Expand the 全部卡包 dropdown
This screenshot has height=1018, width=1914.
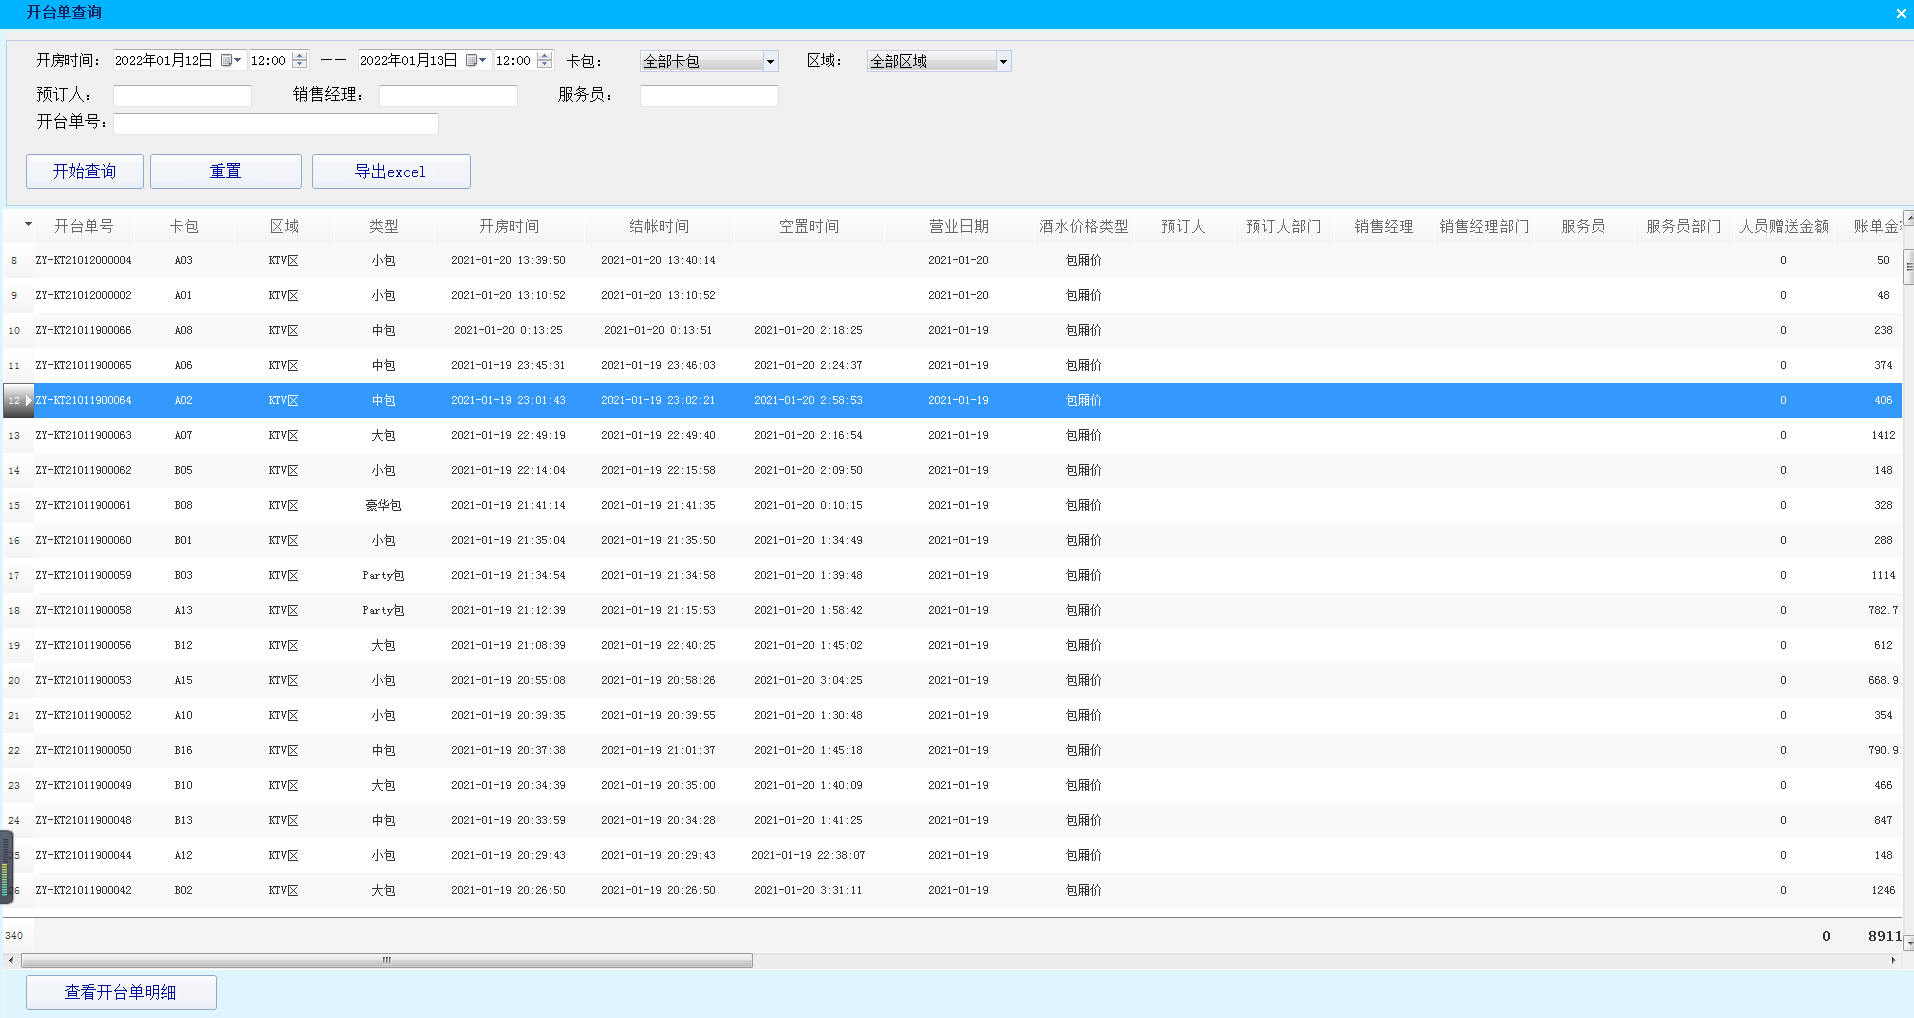coord(770,62)
